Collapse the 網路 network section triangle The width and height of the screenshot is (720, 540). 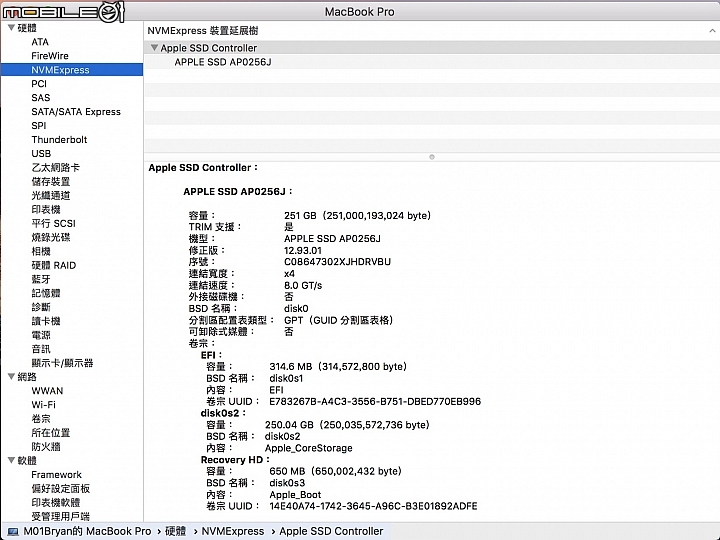click(11, 377)
